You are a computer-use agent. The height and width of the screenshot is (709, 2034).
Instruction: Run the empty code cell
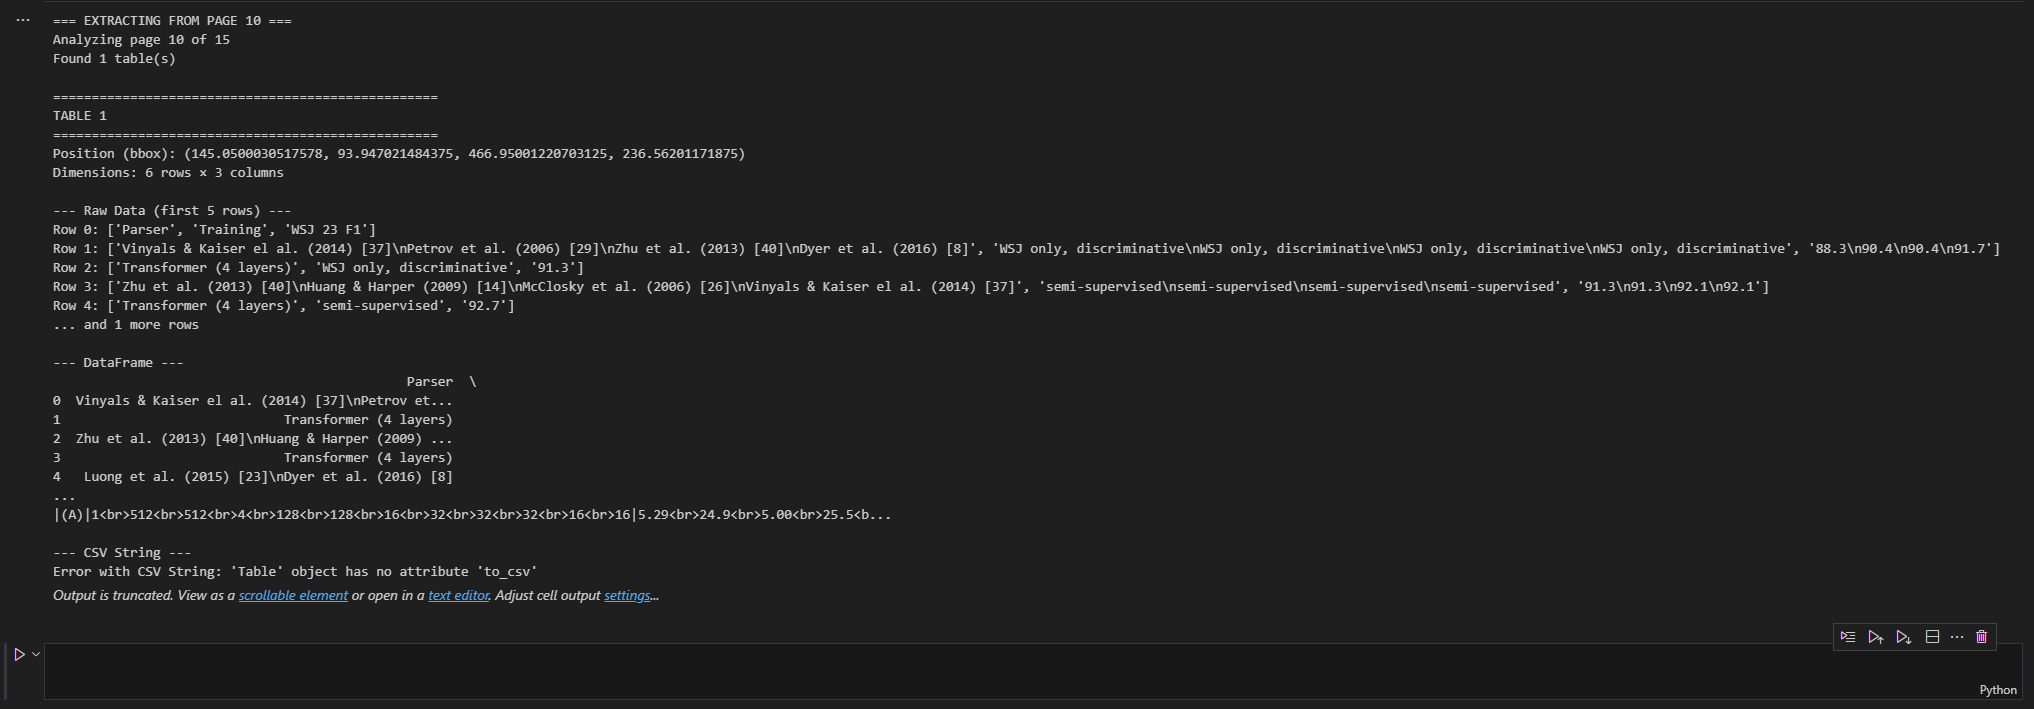tap(19, 654)
